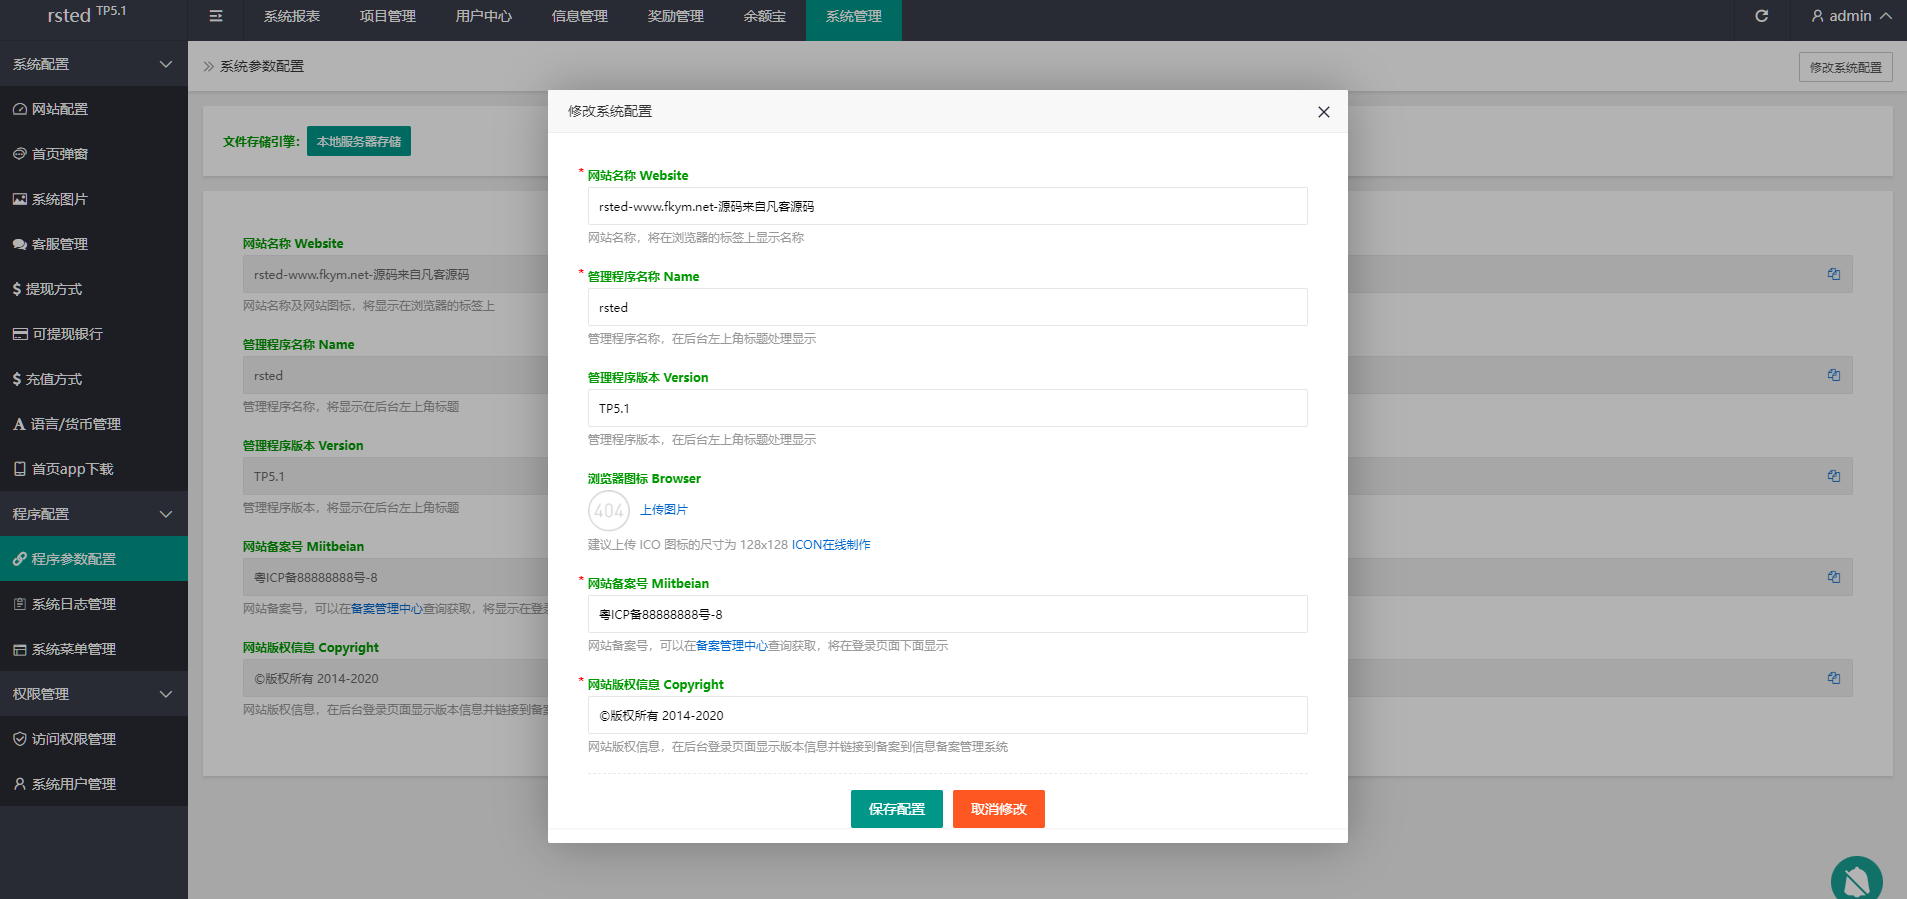Click the 取消修改 button

(x=998, y=809)
